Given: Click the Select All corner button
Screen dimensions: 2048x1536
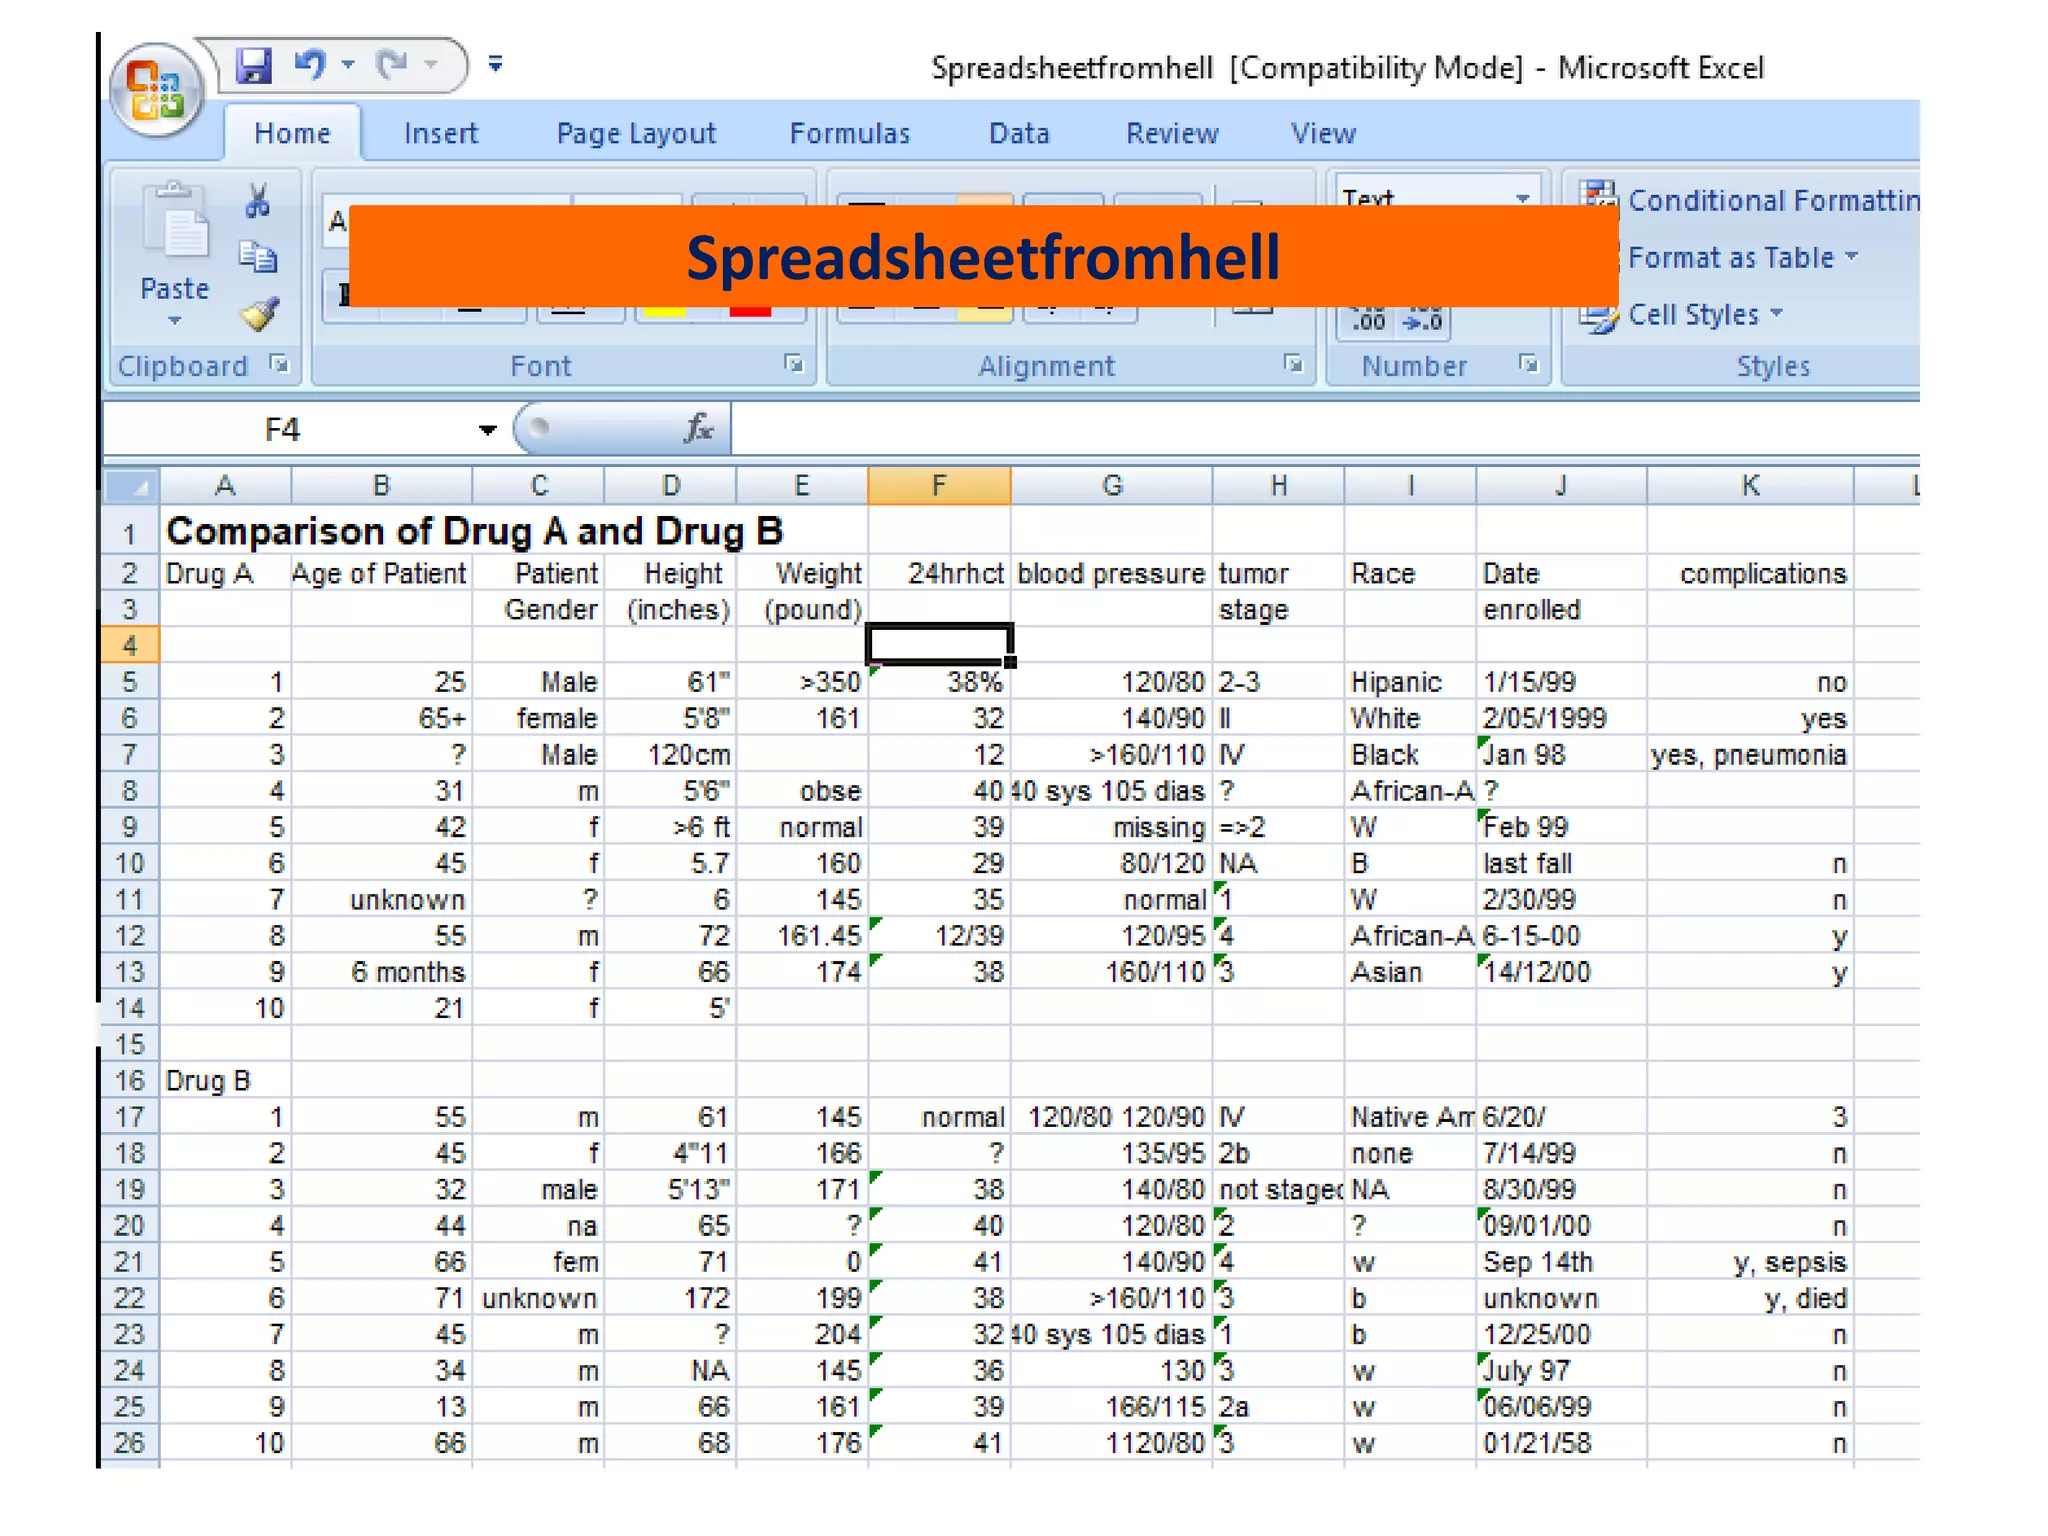Looking at the screenshot, I should 132,486.
